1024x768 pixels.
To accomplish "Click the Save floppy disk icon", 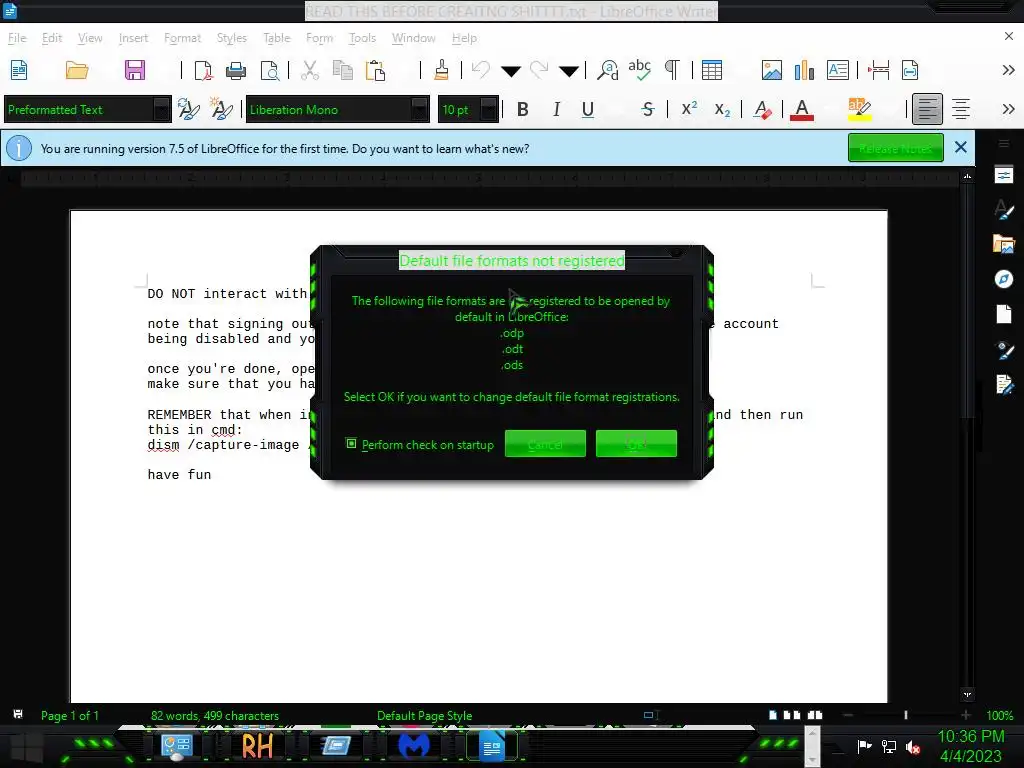I will (135, 70).
